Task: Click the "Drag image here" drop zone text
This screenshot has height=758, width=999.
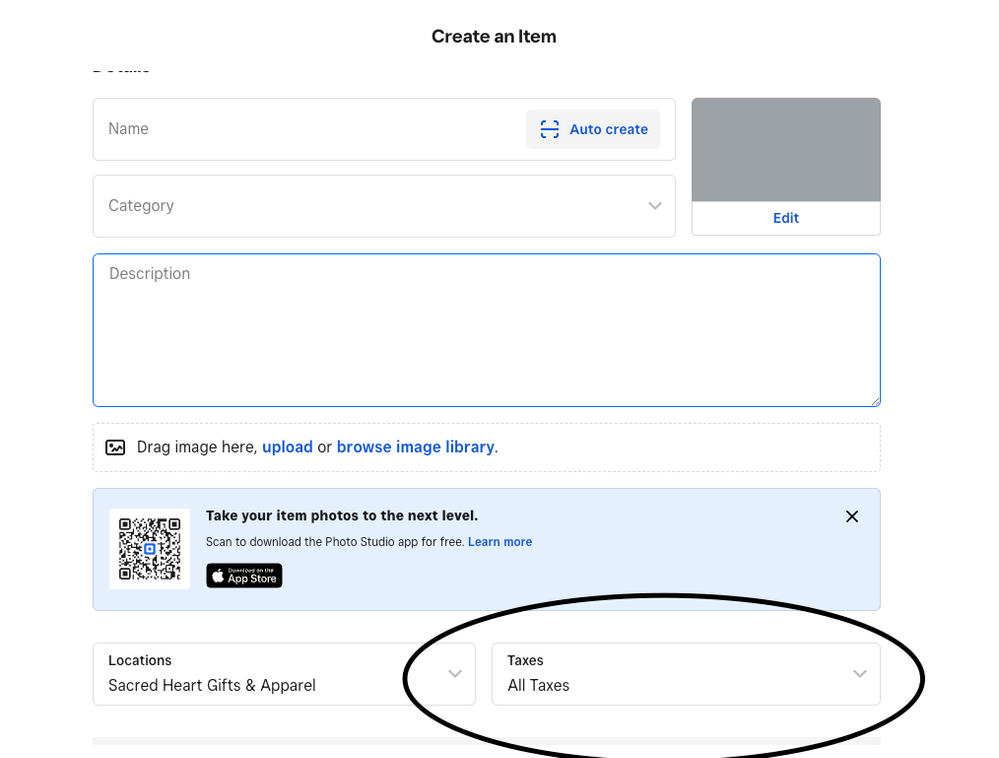Action: click(x=197, y=447)
